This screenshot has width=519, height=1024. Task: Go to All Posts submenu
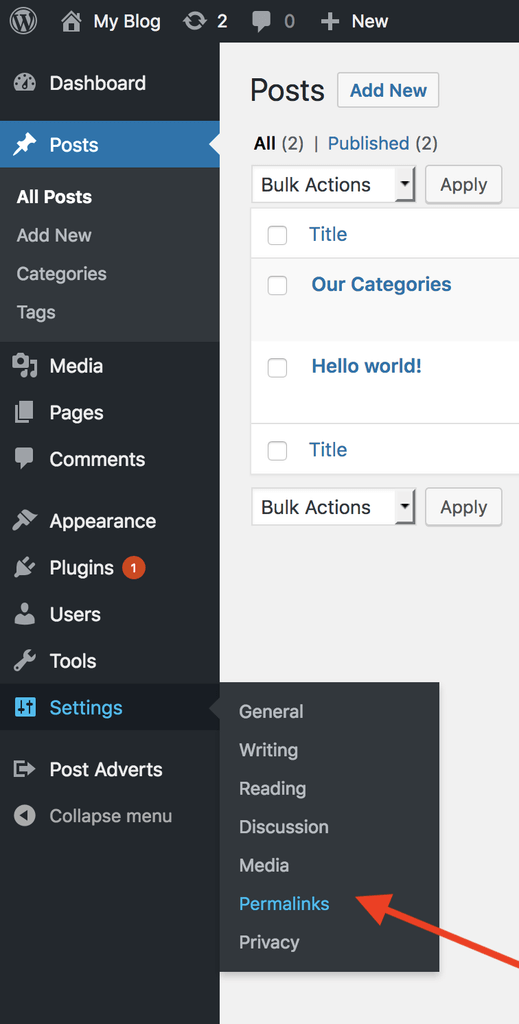pos(54,197)
